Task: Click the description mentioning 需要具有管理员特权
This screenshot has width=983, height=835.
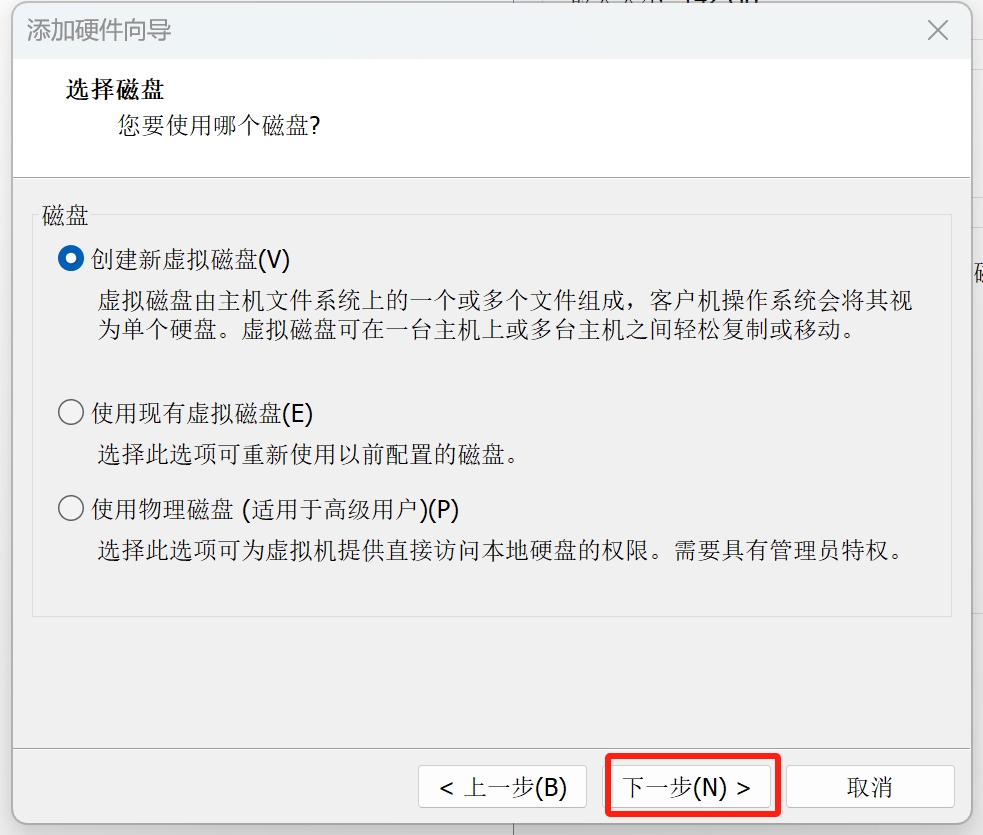Action: [500, 550]
